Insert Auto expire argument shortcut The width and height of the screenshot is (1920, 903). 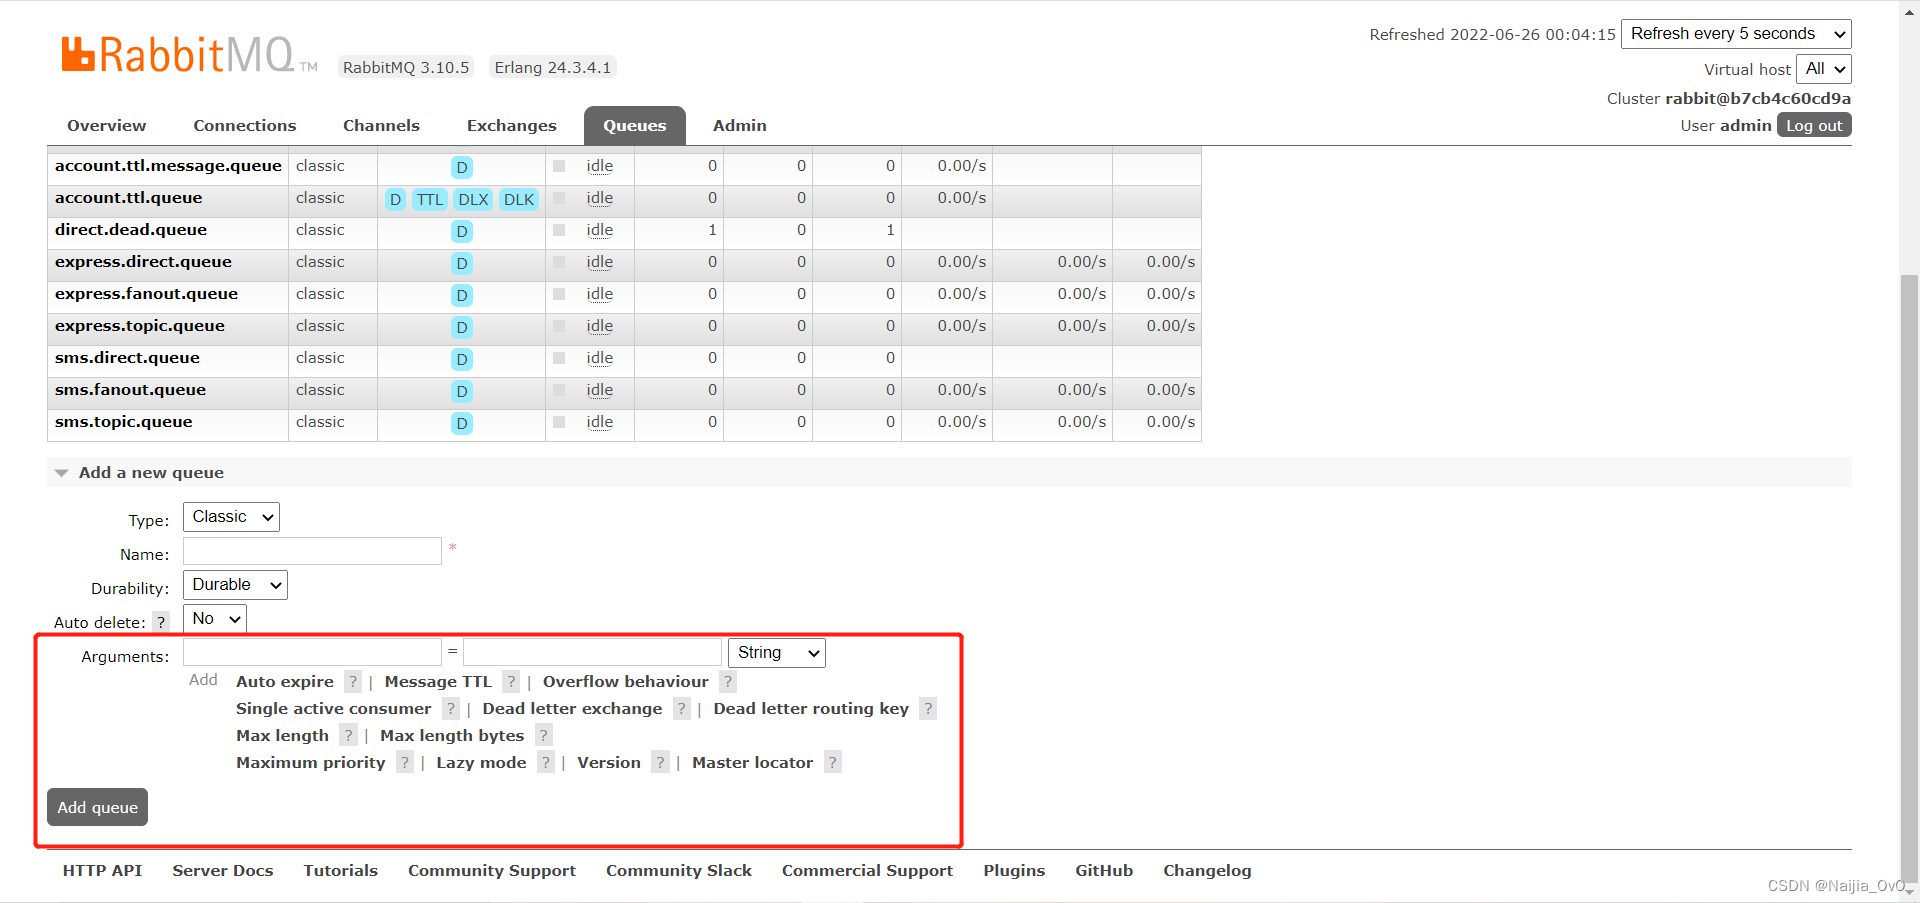point(285,682)
